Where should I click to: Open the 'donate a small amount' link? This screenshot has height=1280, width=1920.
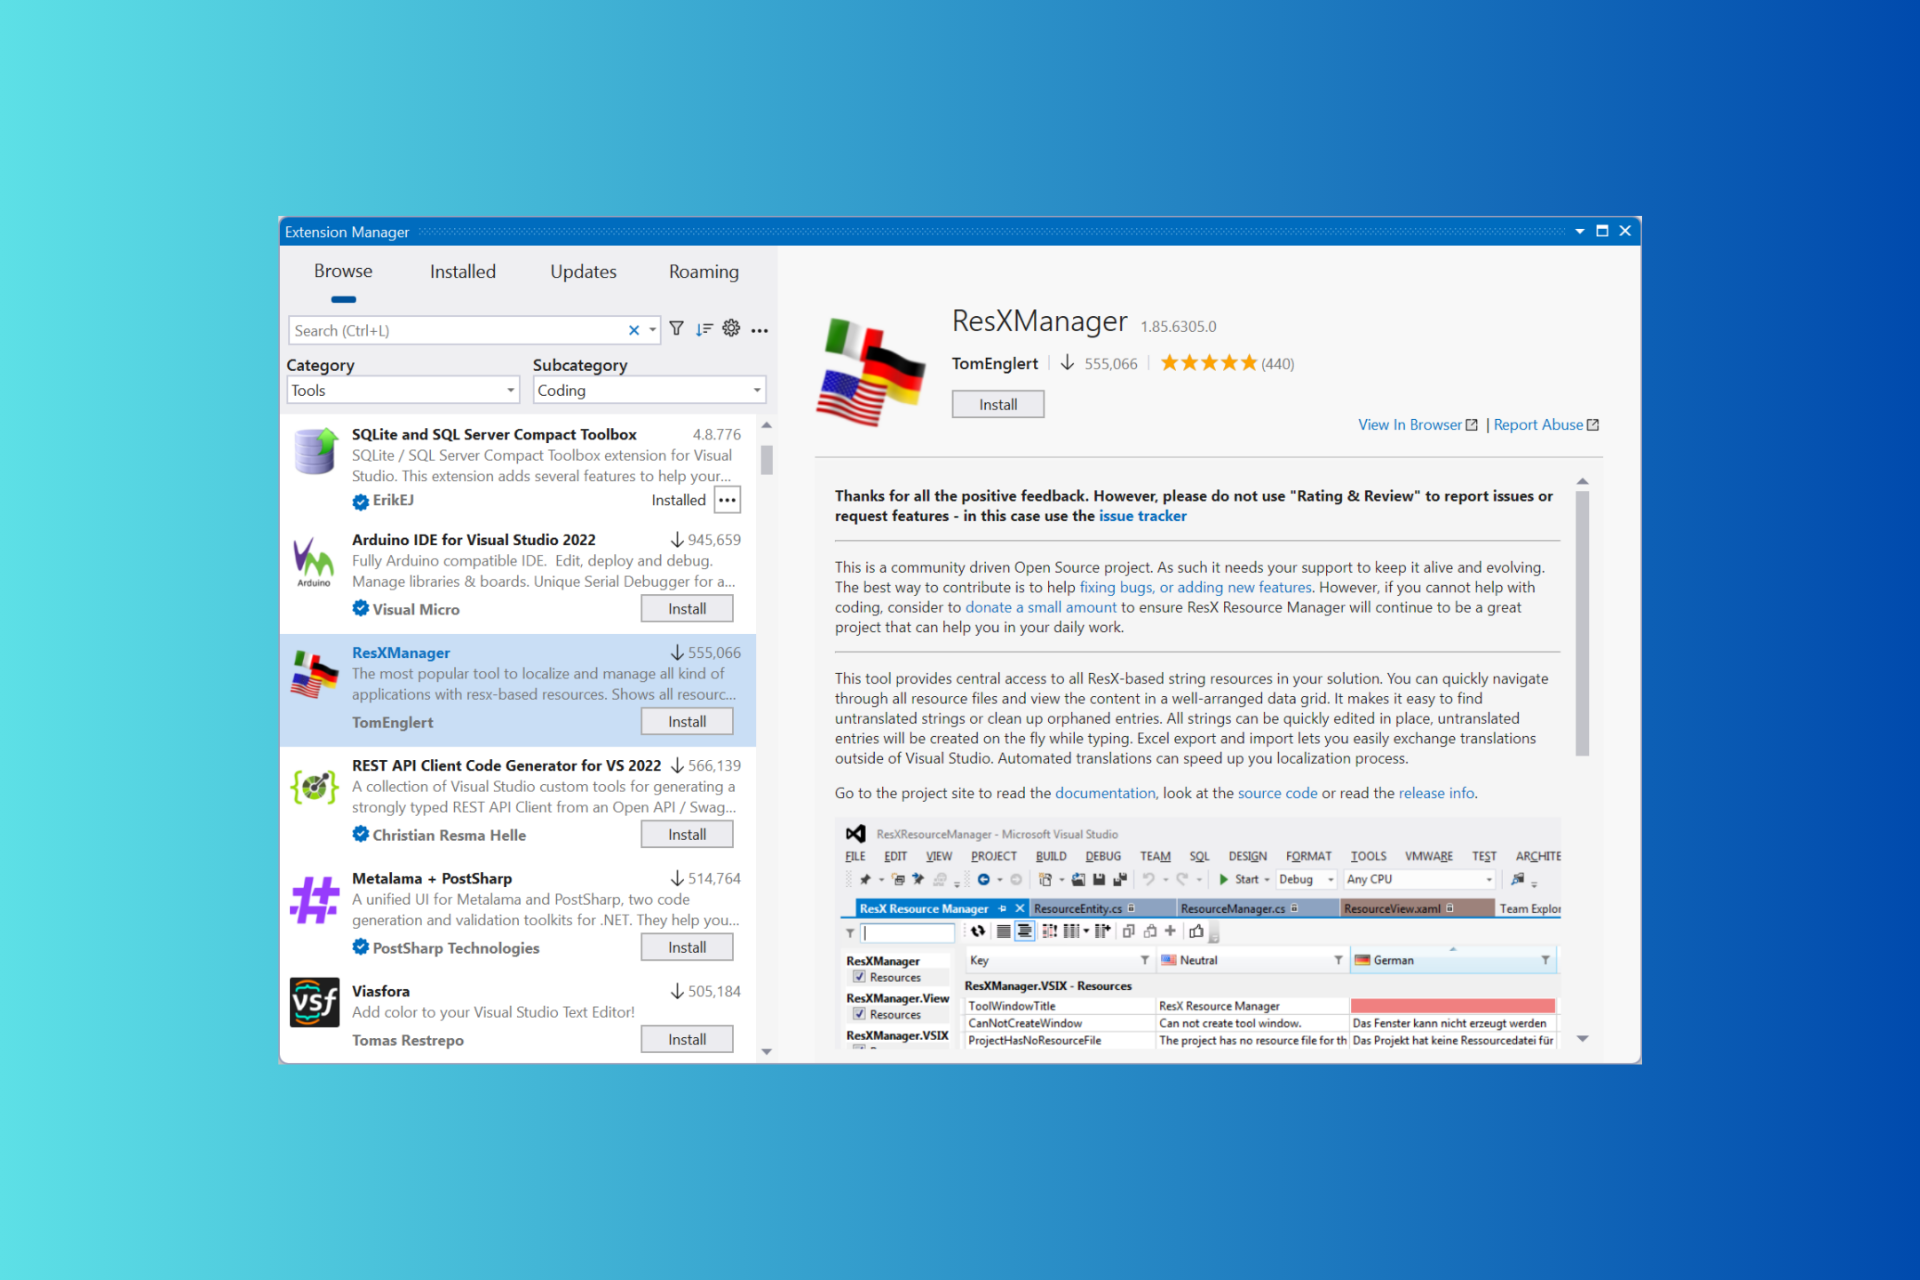point(1040,607)
